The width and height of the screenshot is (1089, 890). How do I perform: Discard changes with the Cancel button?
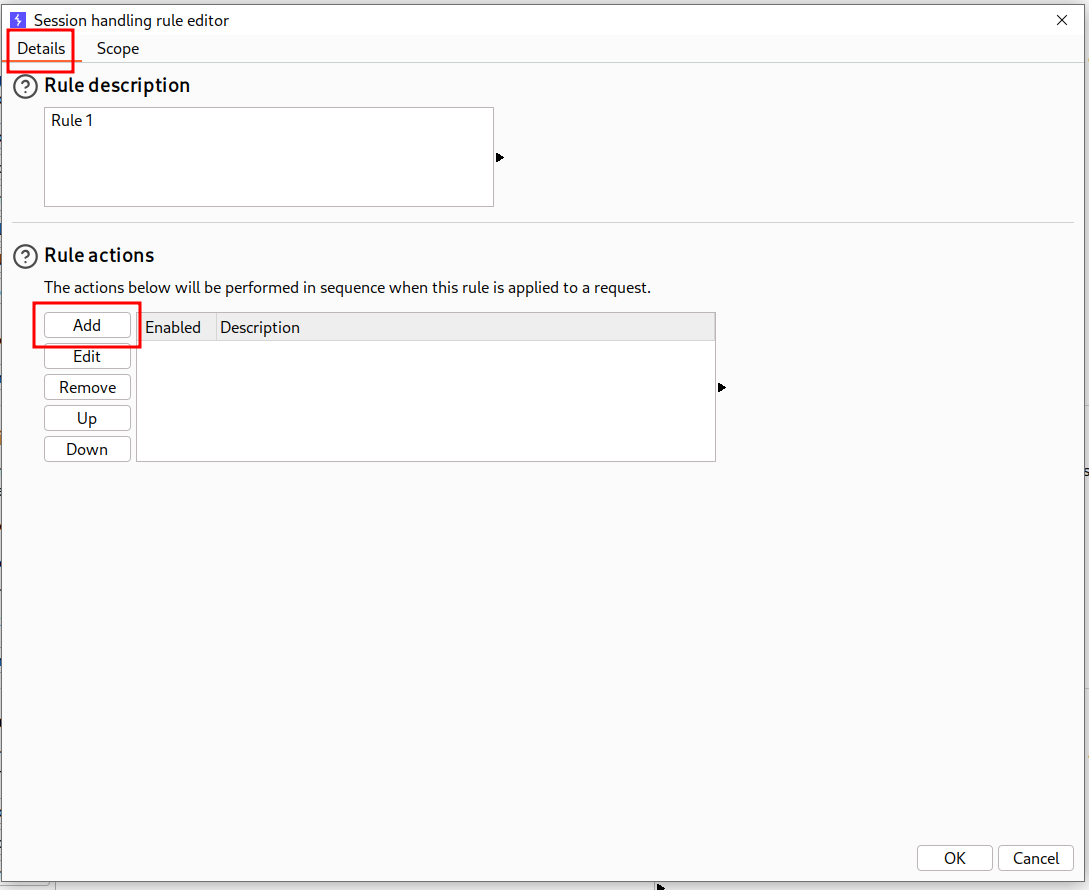coord(1036,858)
